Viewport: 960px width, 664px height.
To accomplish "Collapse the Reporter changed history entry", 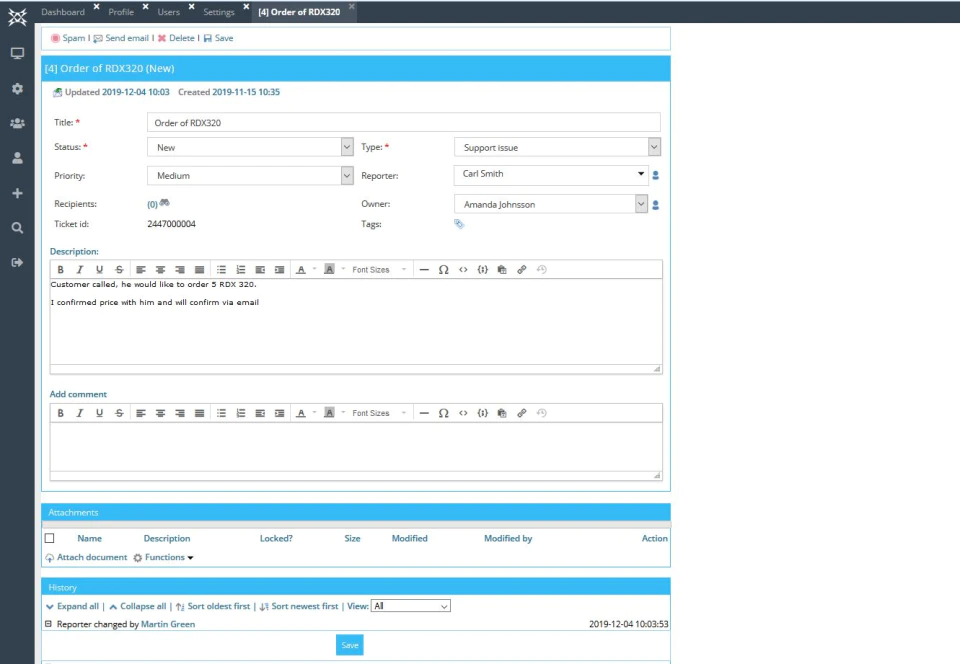I will pyautogui.click(x=48, y=624).
